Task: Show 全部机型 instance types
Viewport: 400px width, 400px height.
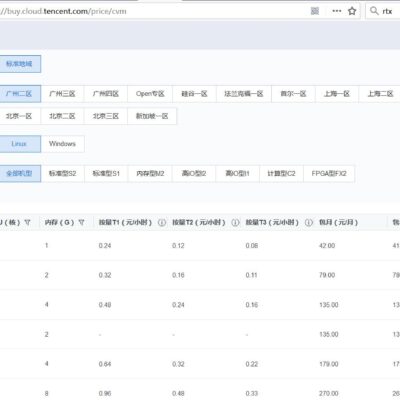Action: click(19, 173)
